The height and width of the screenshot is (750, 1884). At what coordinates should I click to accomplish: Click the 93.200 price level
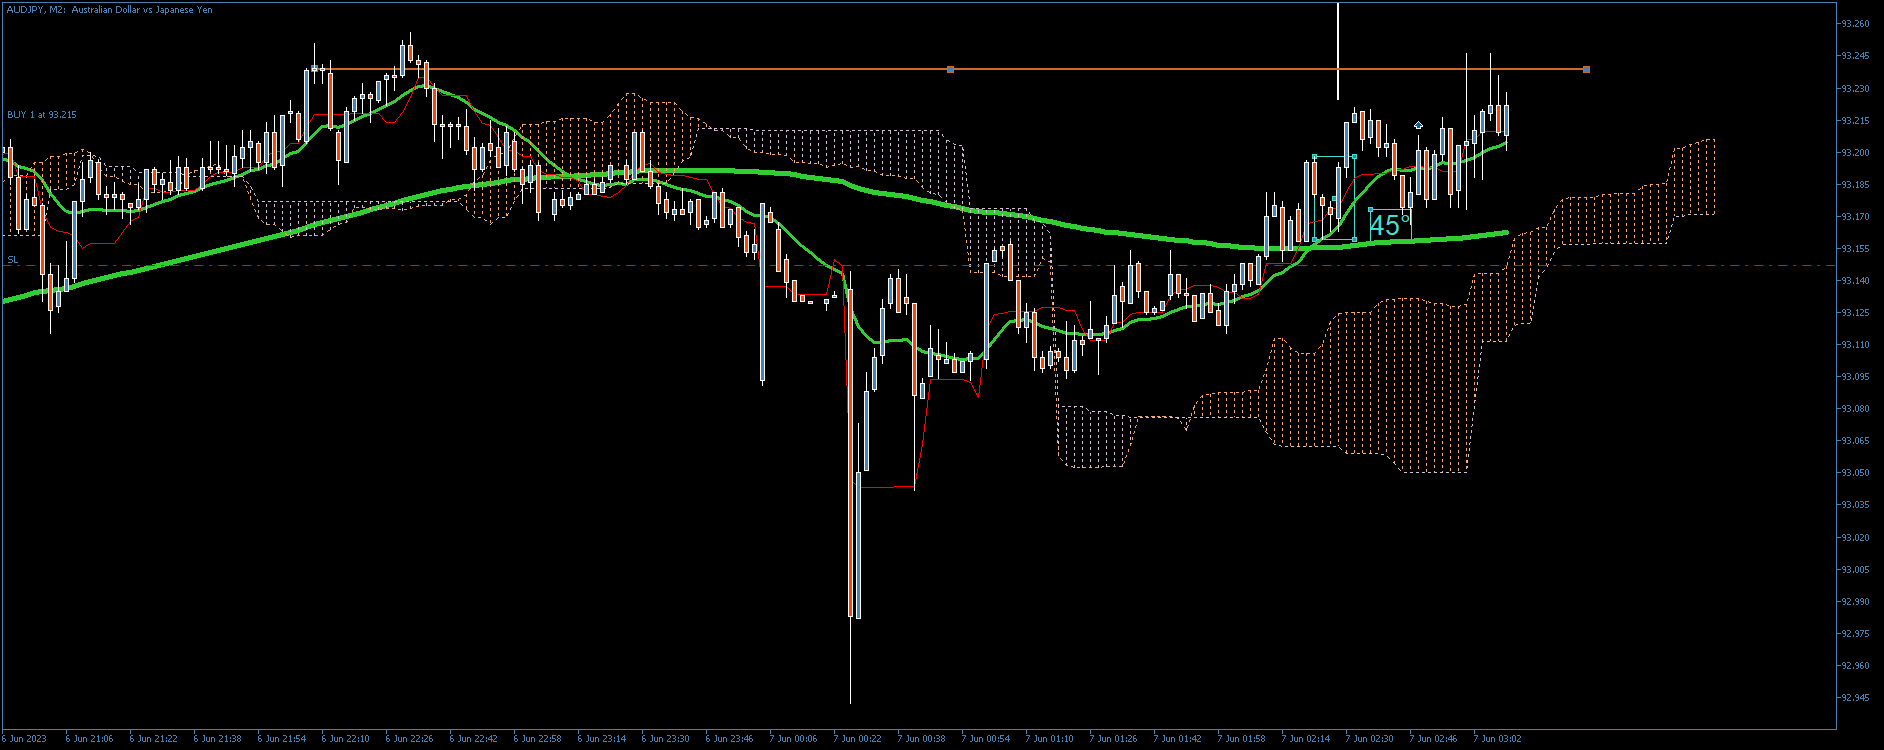point(1855,152)
